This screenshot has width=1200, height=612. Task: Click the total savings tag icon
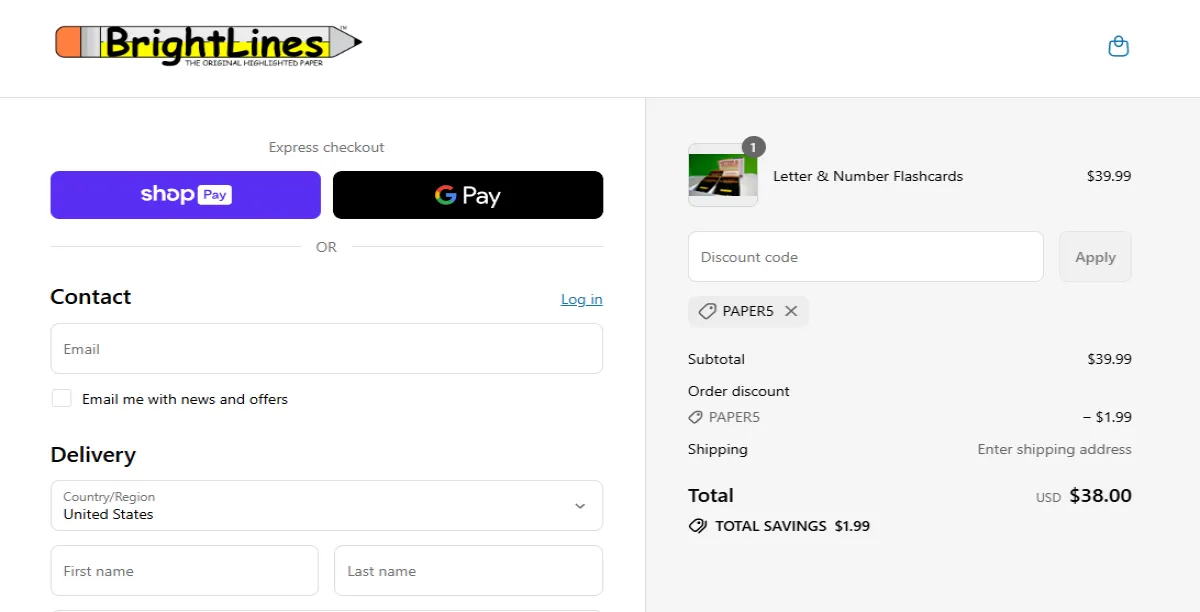click(x=697, y=526)
